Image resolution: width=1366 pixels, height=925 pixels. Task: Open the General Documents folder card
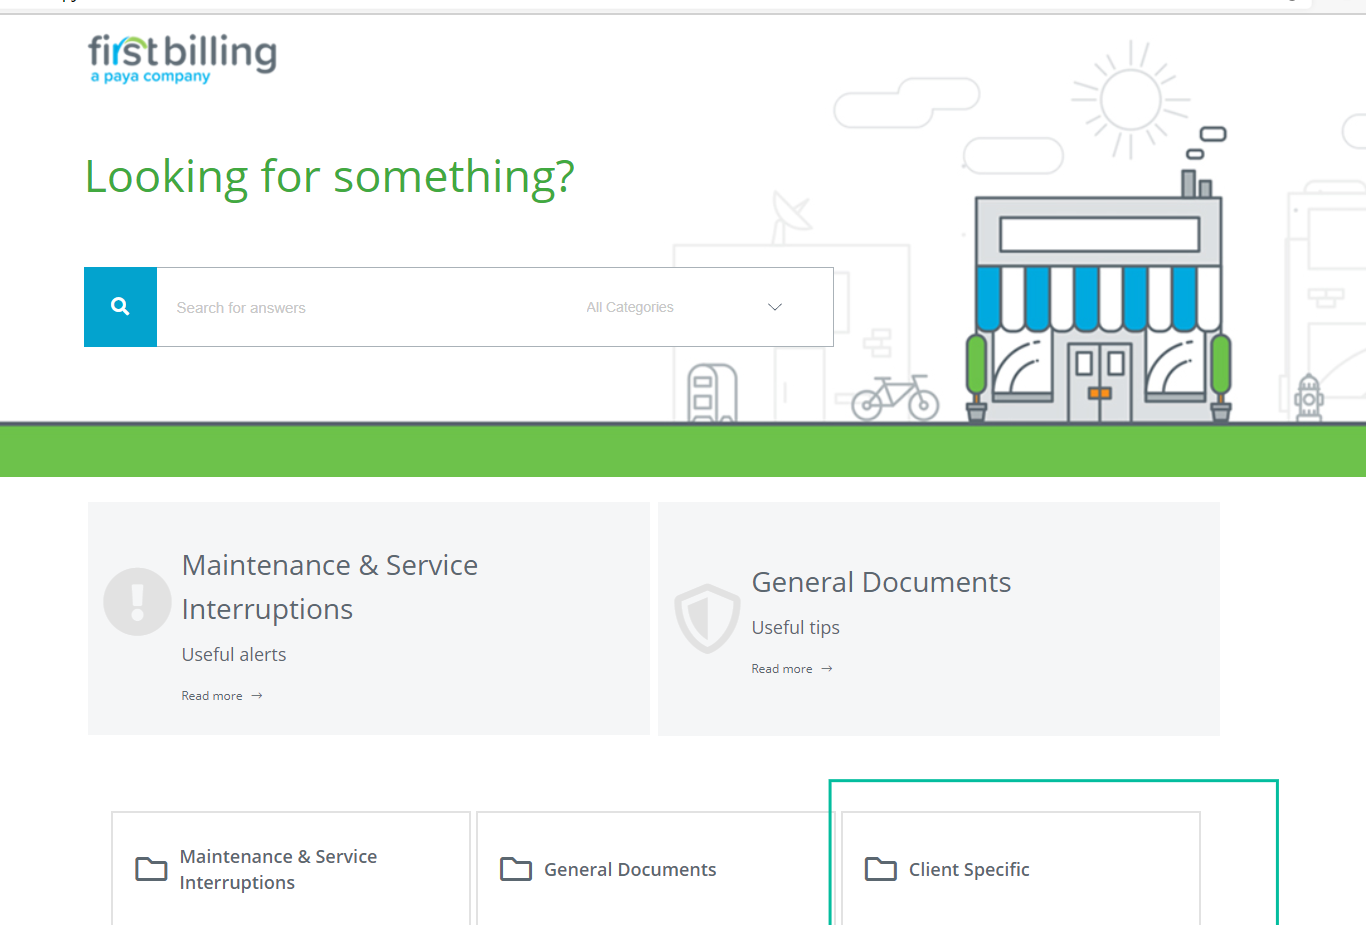(656, 868)
